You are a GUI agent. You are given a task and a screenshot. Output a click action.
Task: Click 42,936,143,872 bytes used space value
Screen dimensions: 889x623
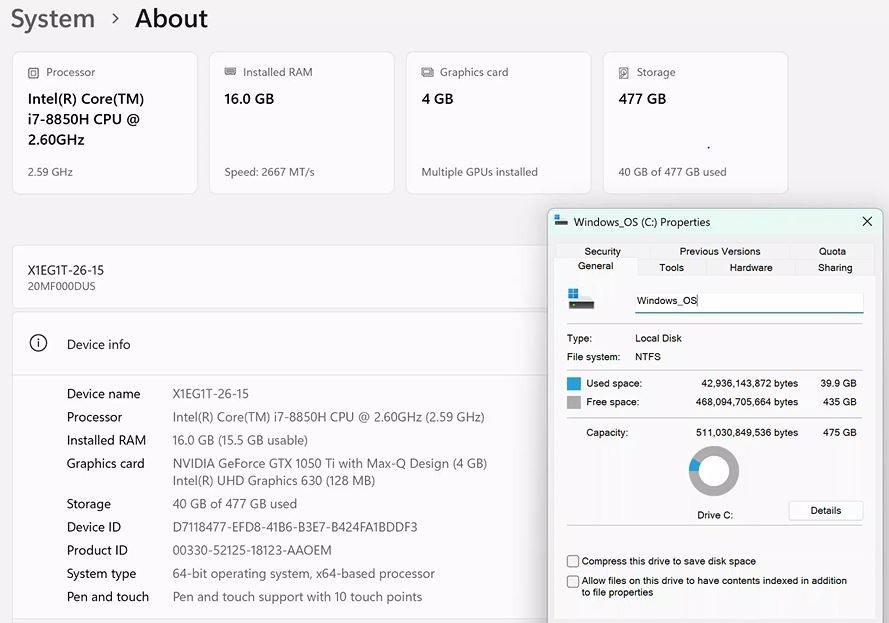coord(749,384)
